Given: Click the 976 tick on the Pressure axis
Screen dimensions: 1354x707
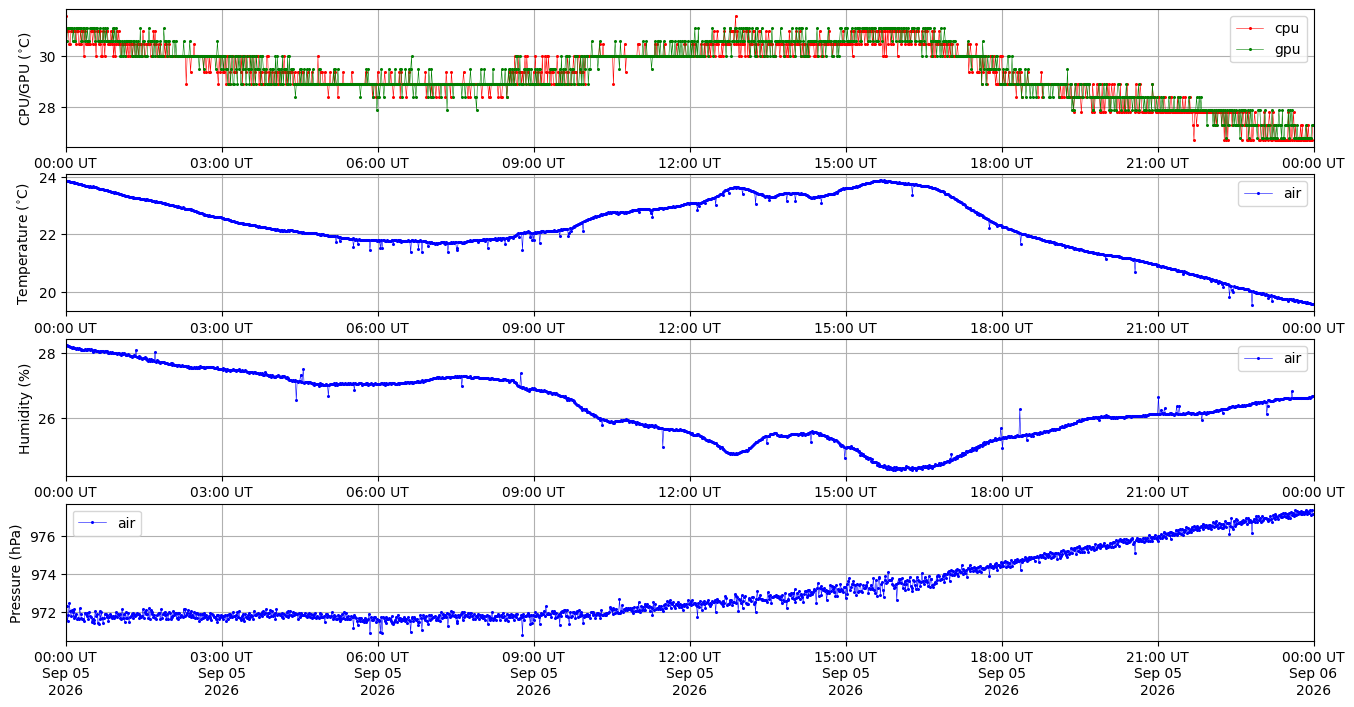Looking at the screenshot, I should 47,537.
